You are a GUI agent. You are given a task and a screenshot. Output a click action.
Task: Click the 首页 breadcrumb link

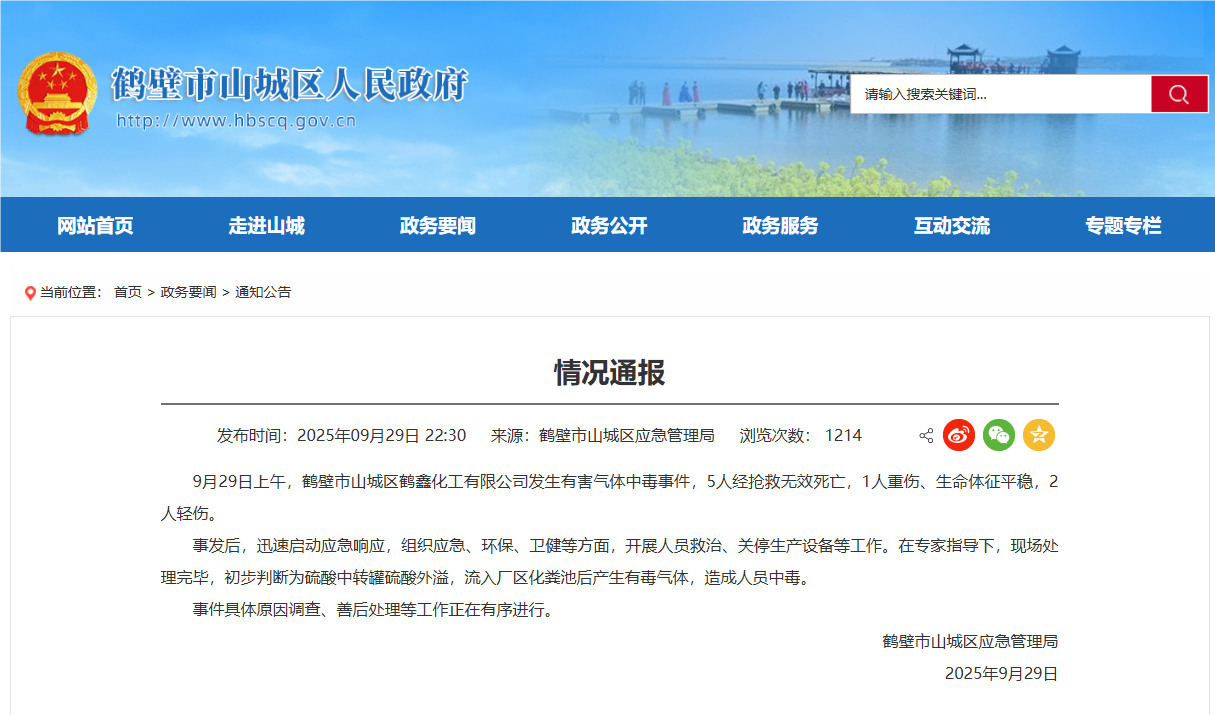[x=127, y=292]
